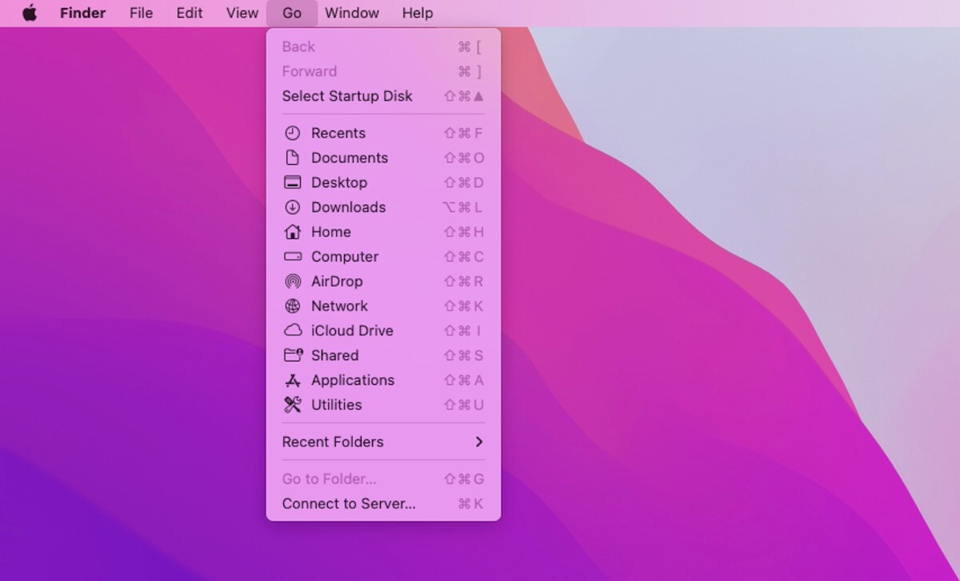Click the dimmed Forward entry

(383, 71)
